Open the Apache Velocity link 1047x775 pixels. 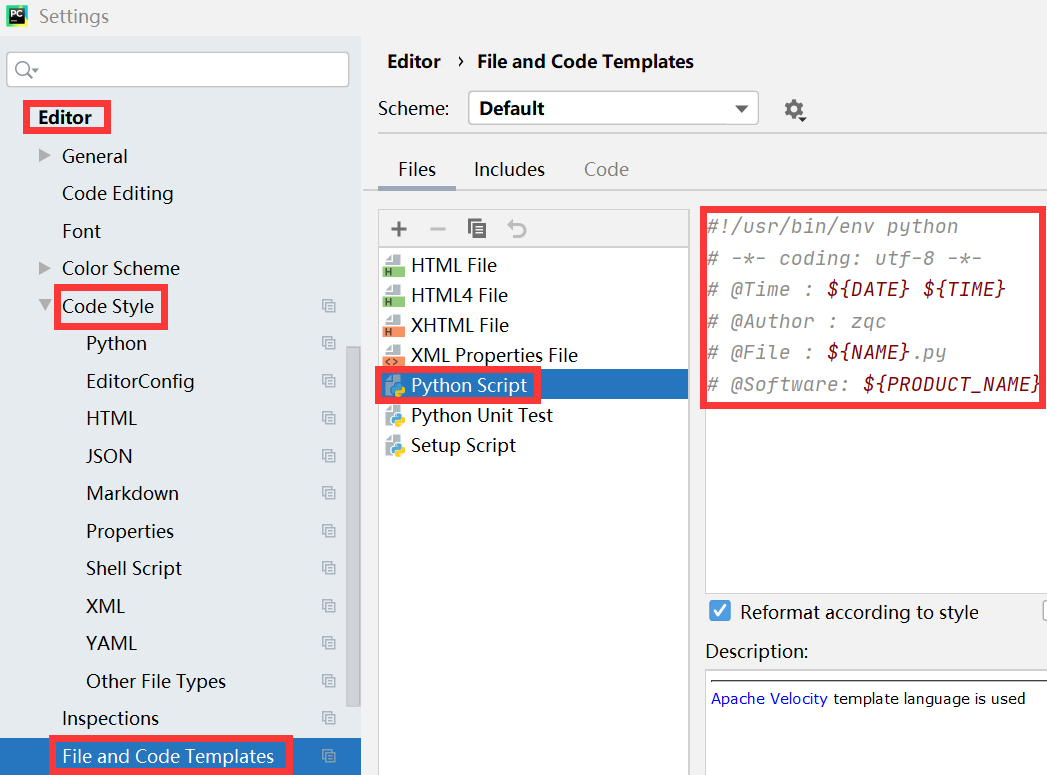pos(769,699)
